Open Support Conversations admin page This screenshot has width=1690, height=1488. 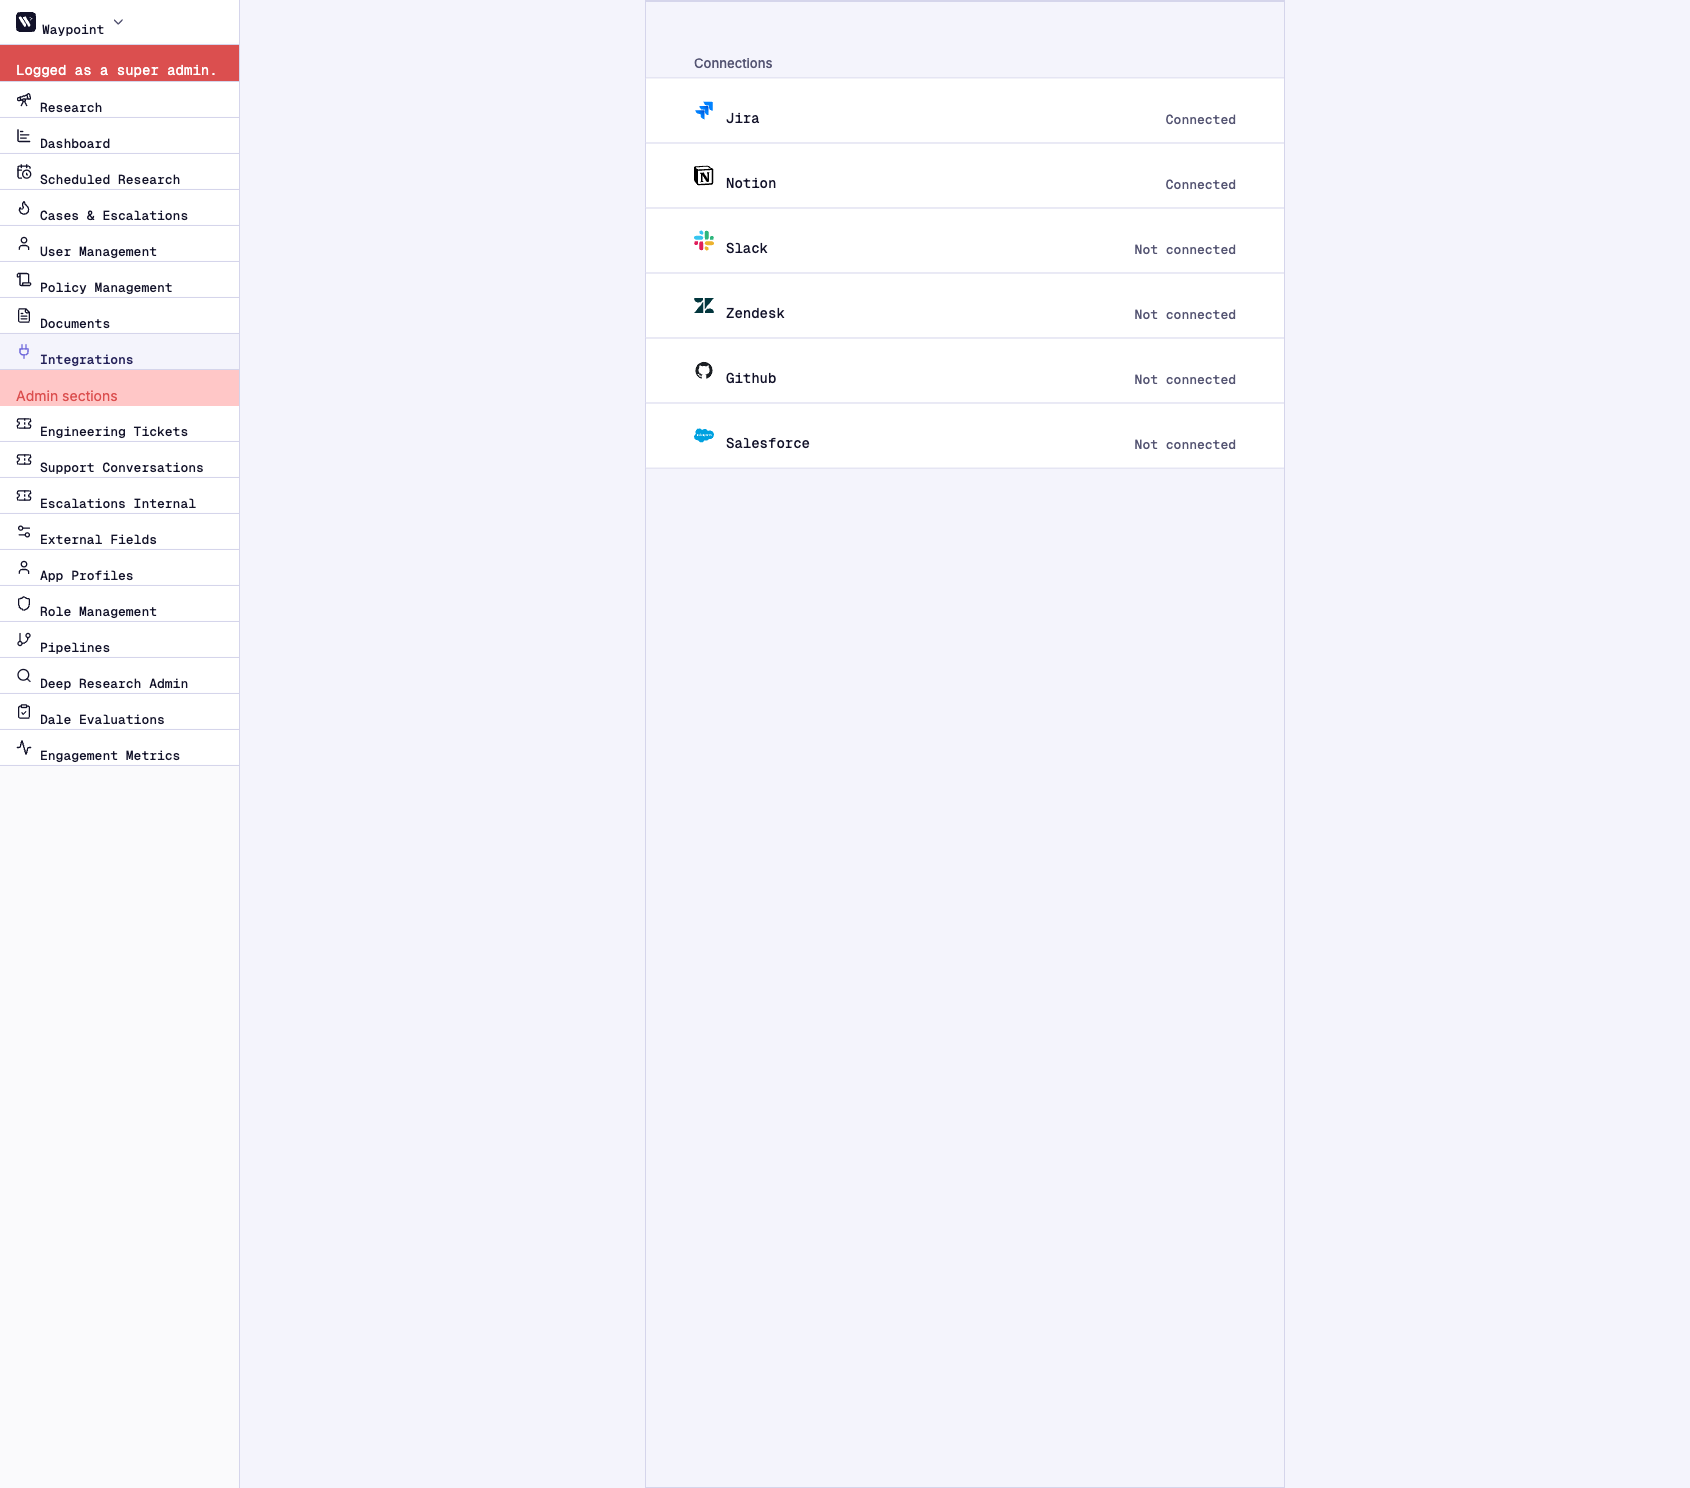pos(119,460)
